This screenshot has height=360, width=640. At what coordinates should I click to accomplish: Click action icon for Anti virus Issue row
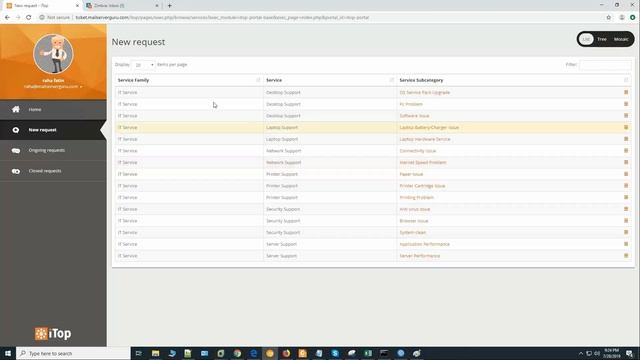pyautogui.click(x=626, y=209)
